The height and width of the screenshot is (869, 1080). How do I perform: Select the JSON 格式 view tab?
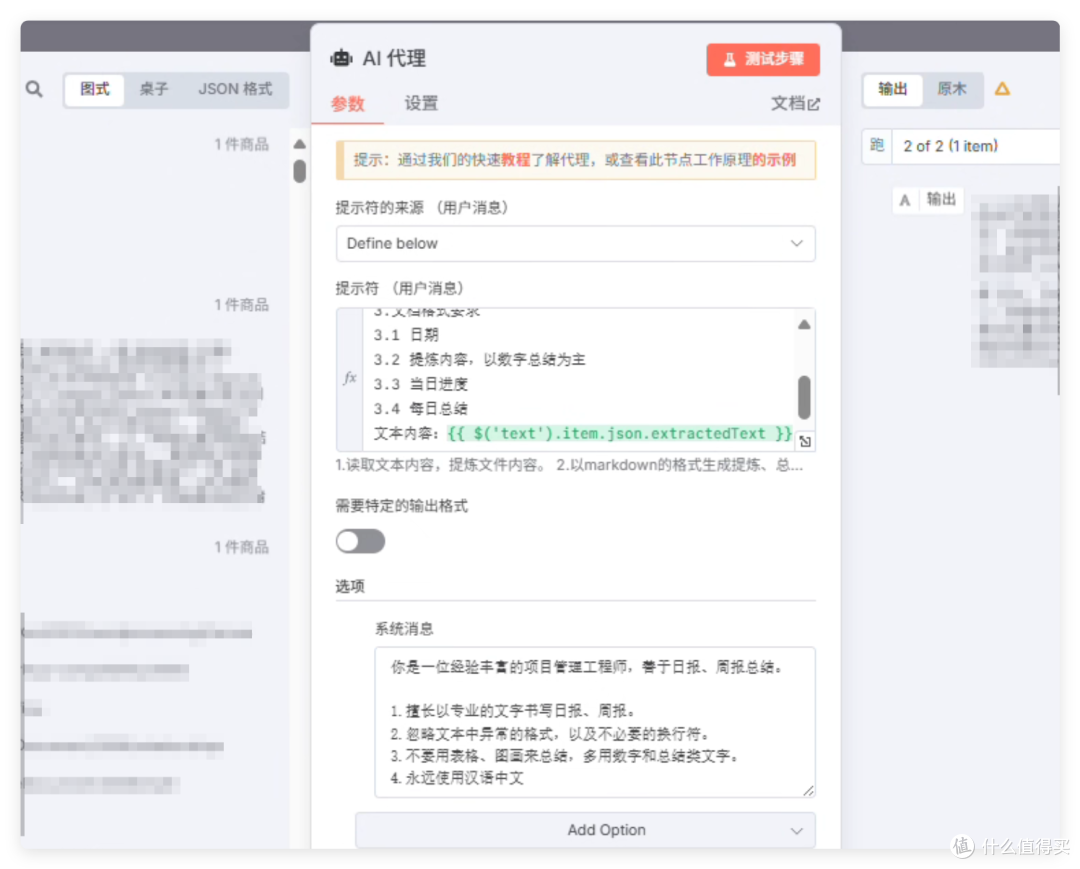(x=236, y=90)
